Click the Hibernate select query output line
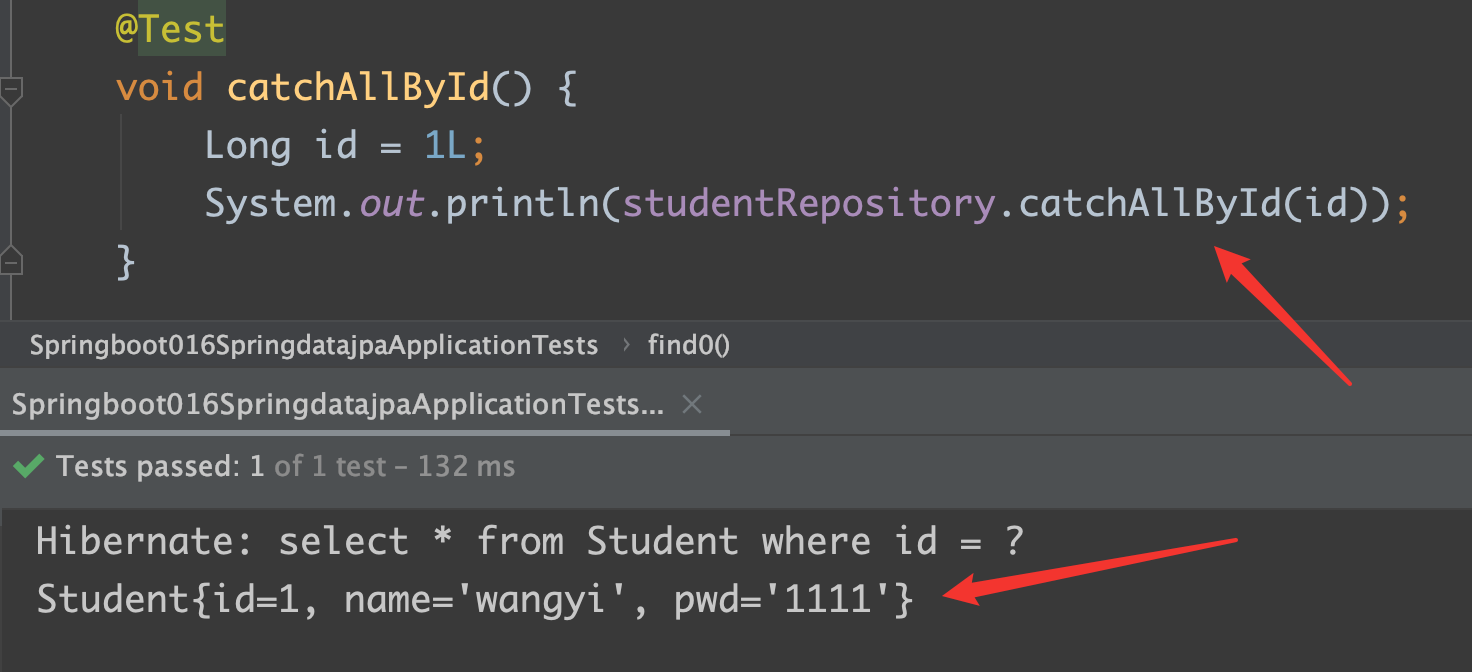Image resolution: width=1472 pixels, height=672 pixels. point(530,541)
